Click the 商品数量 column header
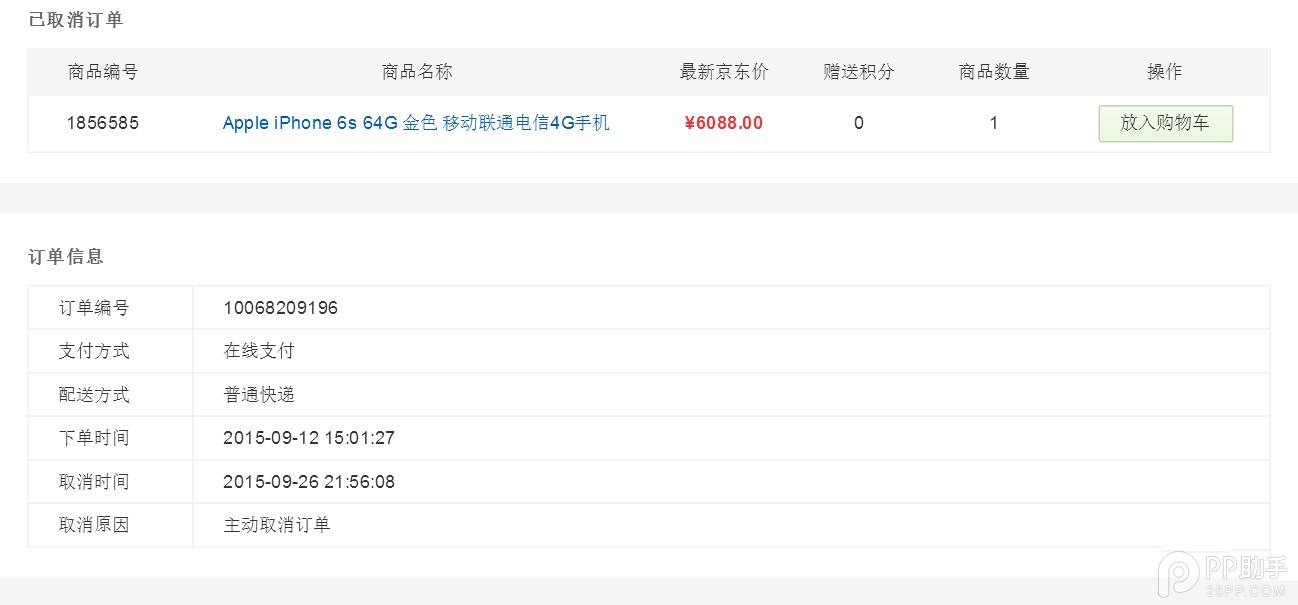1298x605 pixels. [994, 72]
